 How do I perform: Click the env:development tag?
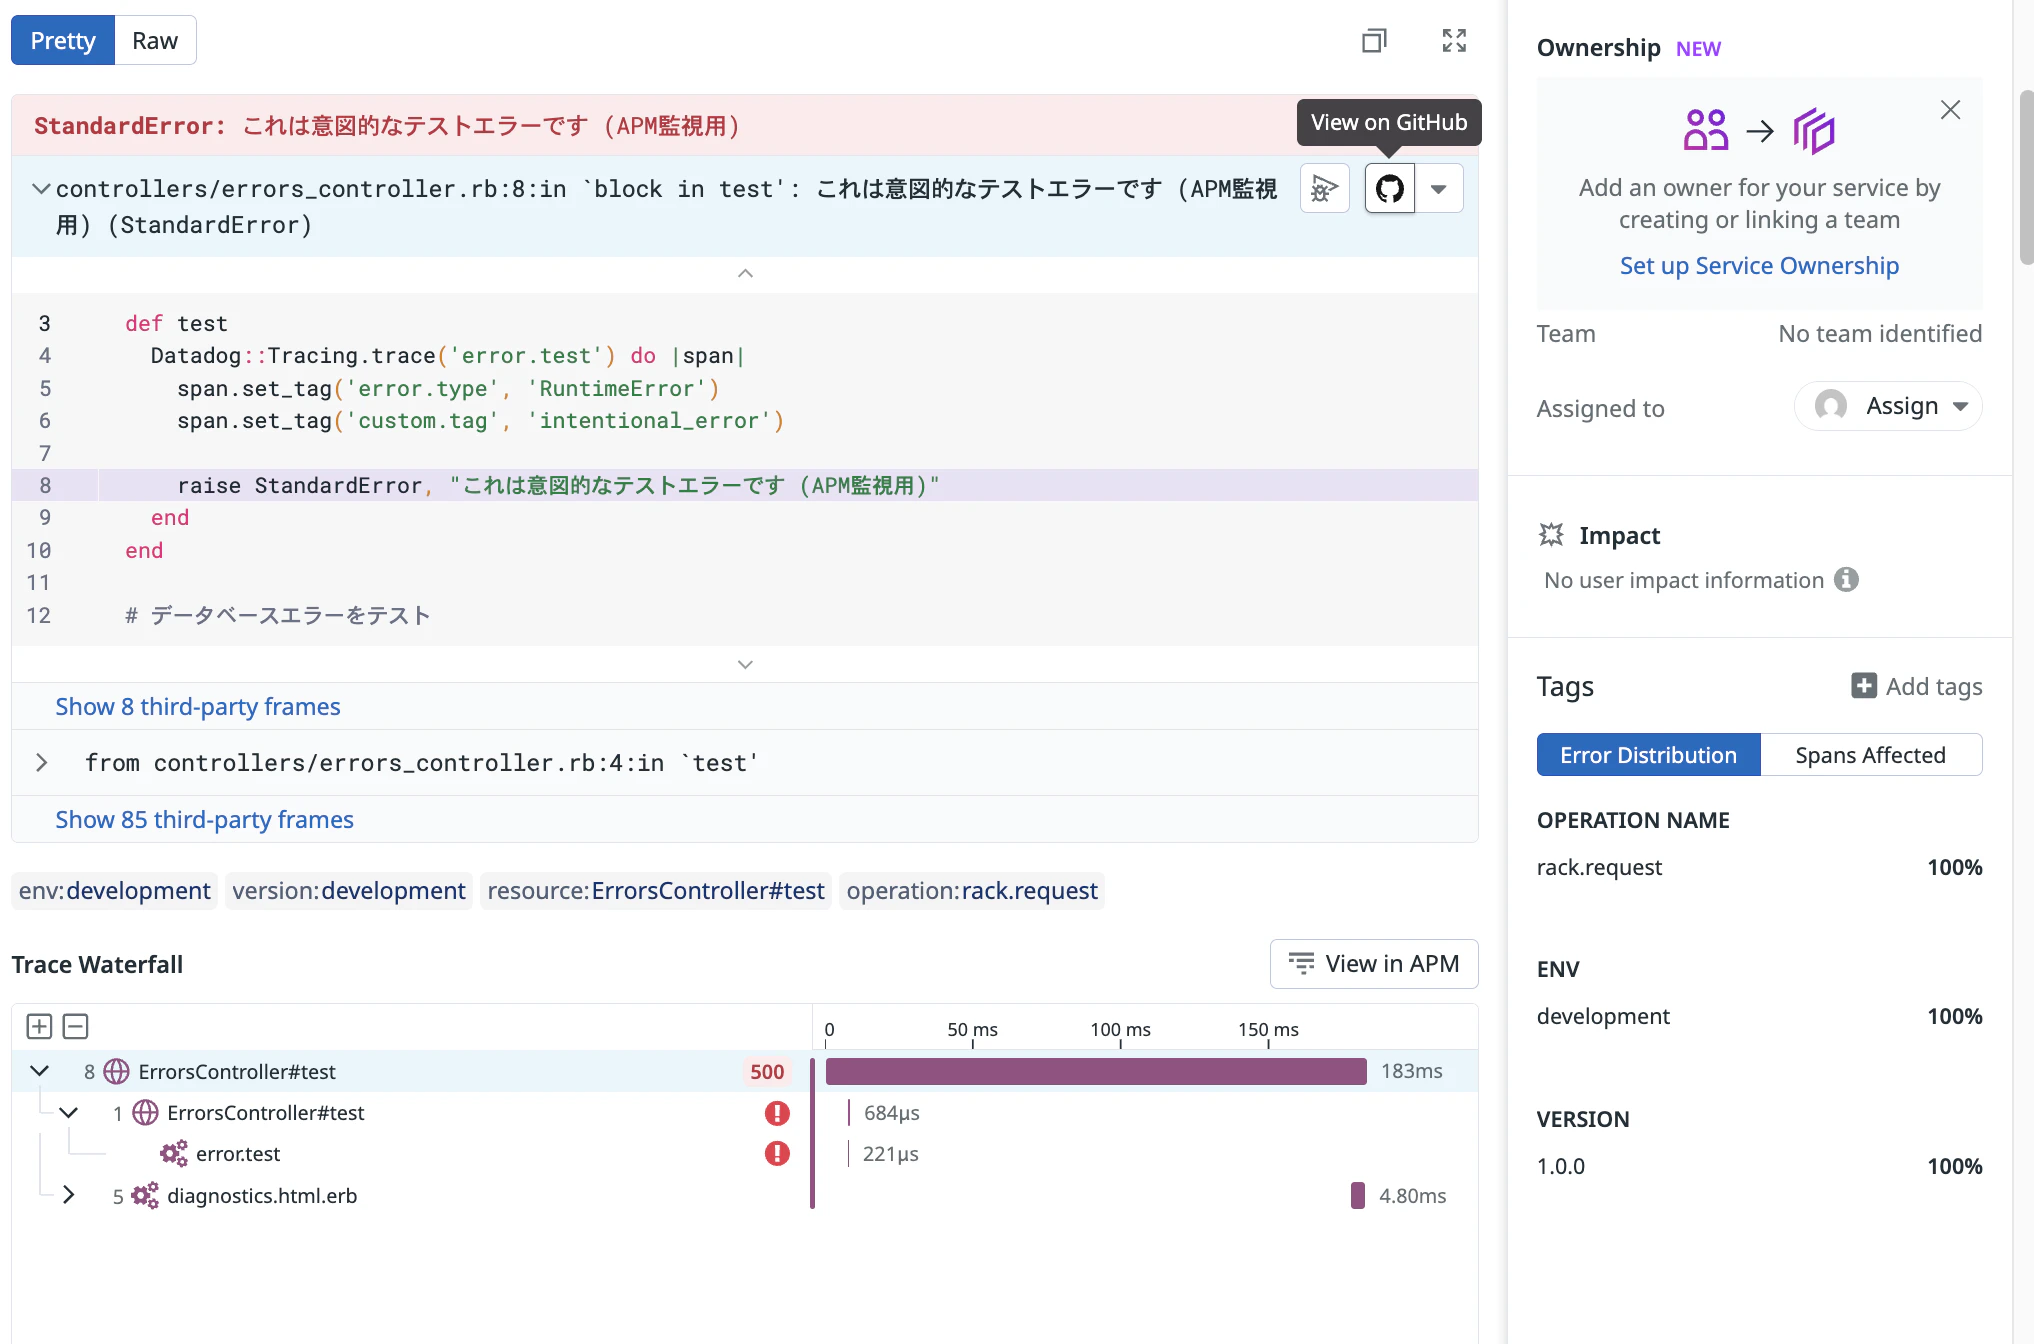pyautogui.click(x=114, y=890)
